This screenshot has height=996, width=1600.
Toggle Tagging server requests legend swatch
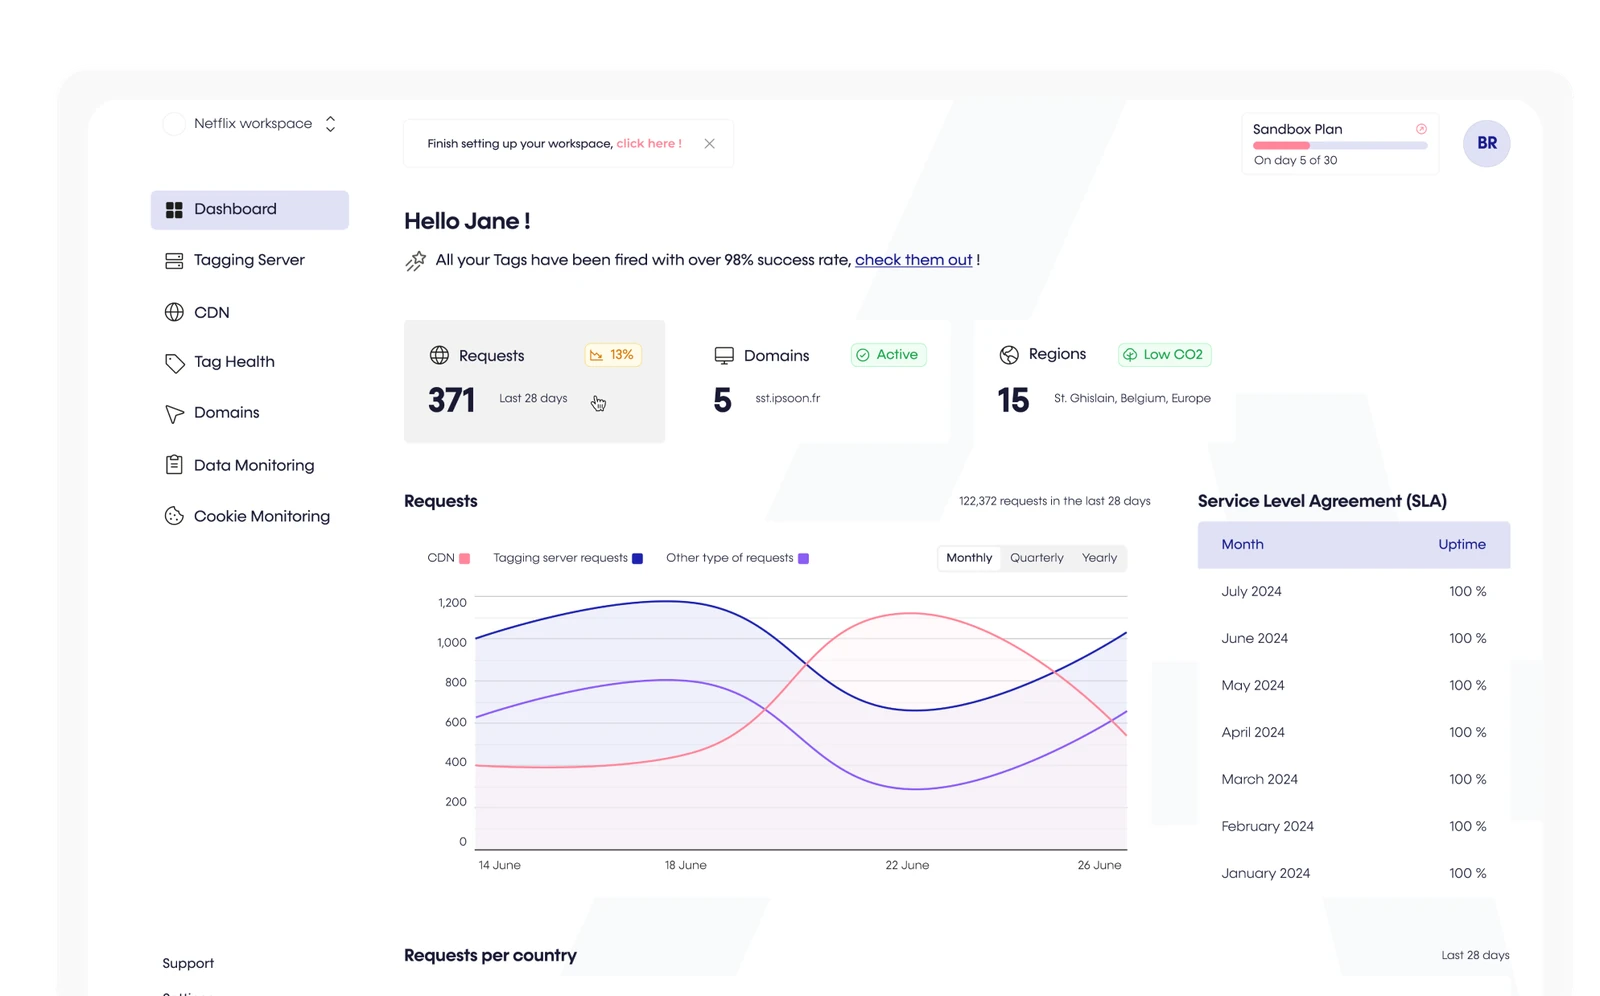[637, 558]
